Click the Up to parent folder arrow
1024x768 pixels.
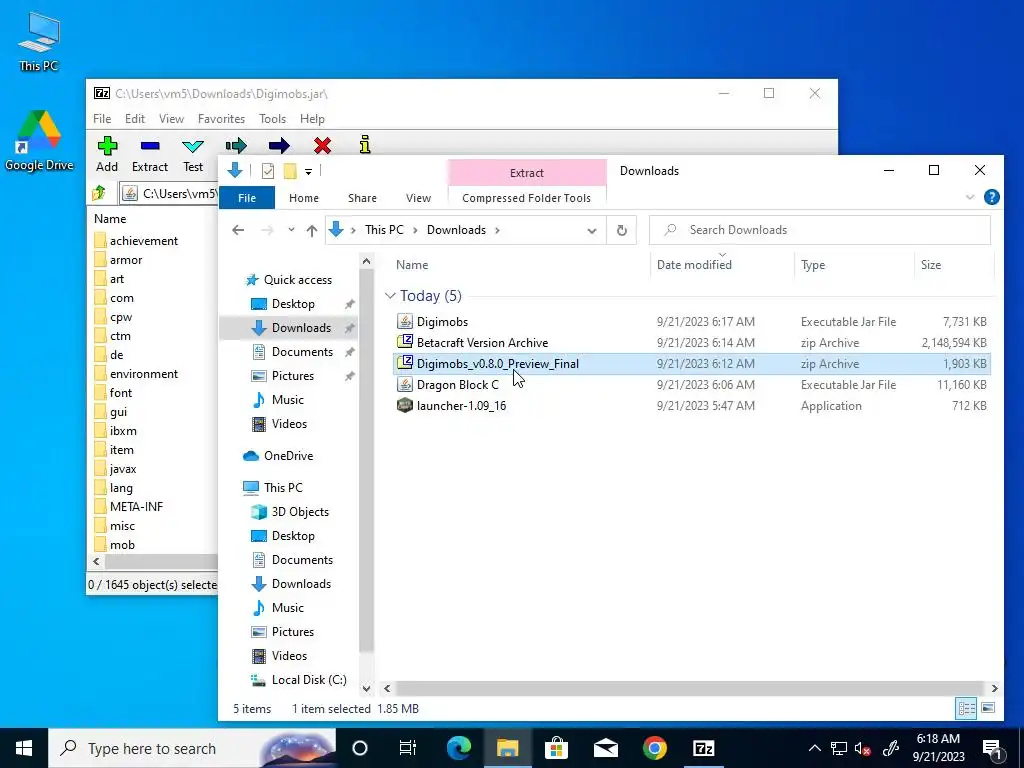coord(312,230)
